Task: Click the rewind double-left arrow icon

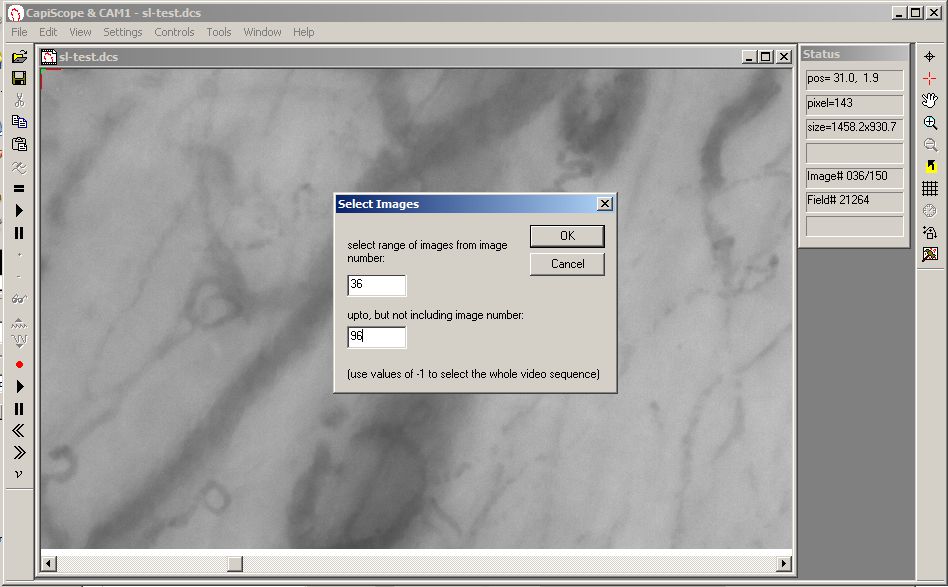Action: point(19,430)
